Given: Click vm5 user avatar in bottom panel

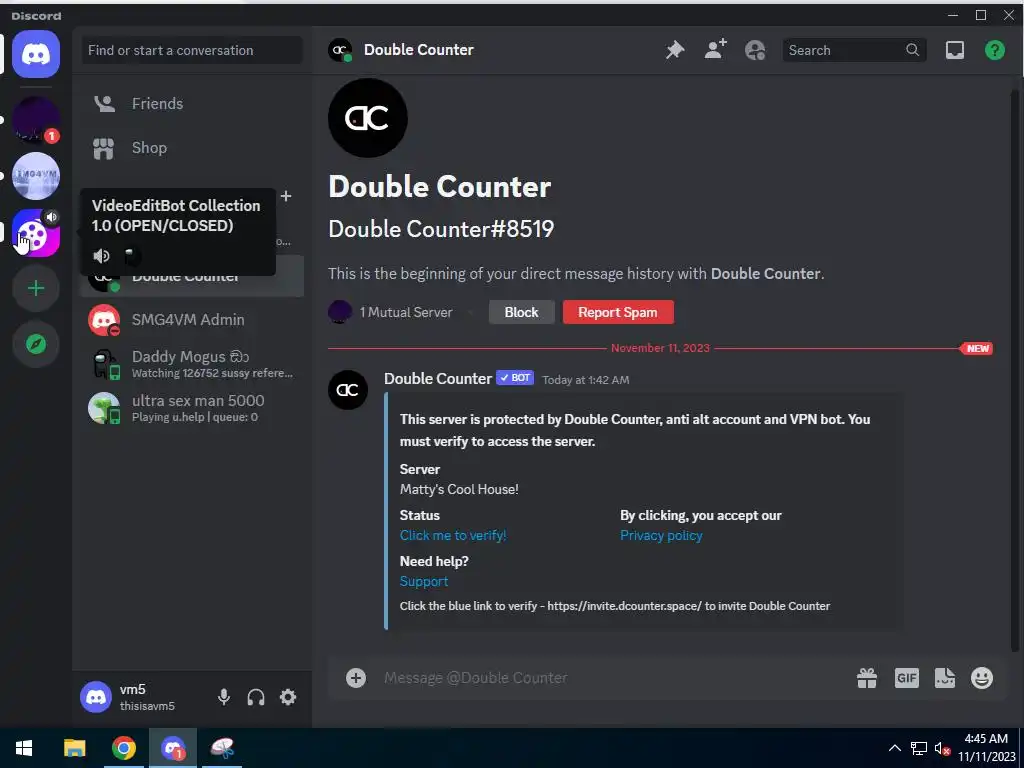Looking at the screenshot, I should coord(96,697).
